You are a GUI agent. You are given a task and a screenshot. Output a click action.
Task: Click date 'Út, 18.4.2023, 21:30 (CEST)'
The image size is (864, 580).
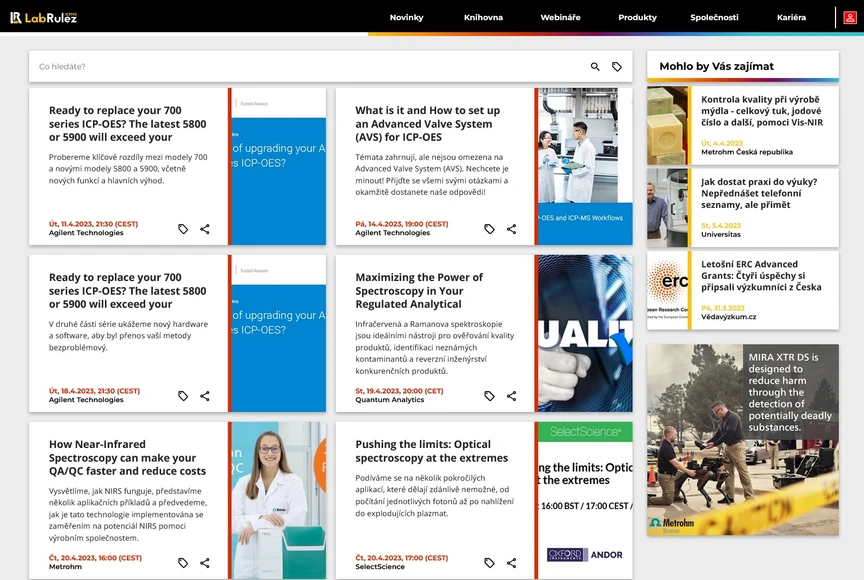[x=94, y=391]
